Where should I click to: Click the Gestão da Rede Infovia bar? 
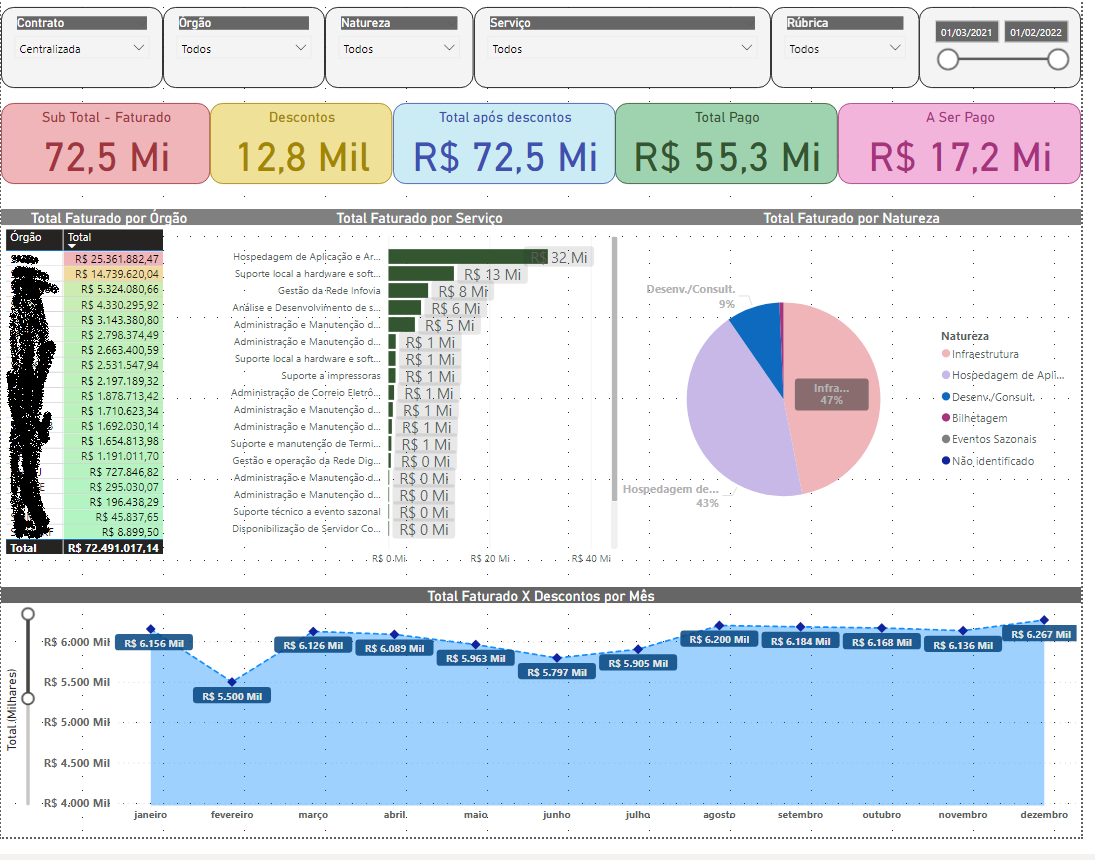coord(408,291)
